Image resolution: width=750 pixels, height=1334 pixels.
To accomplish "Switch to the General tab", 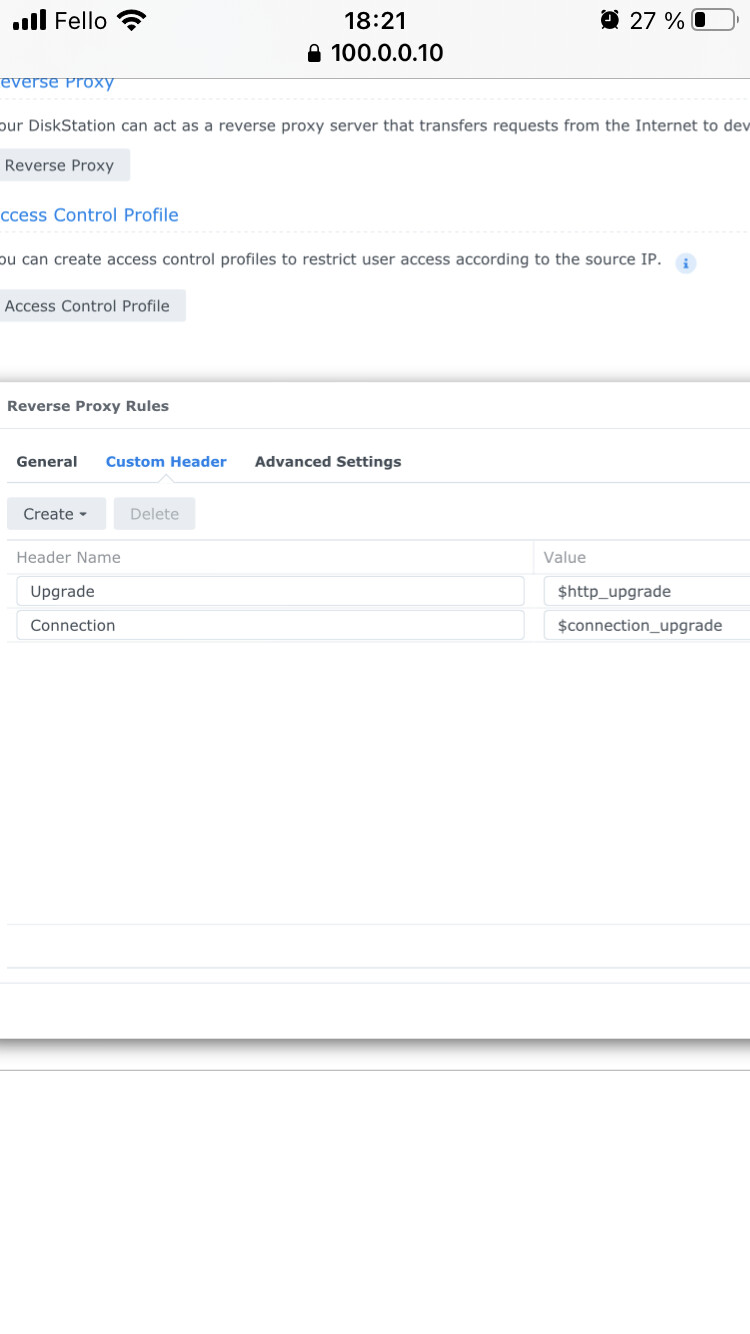I will [47, 462].
